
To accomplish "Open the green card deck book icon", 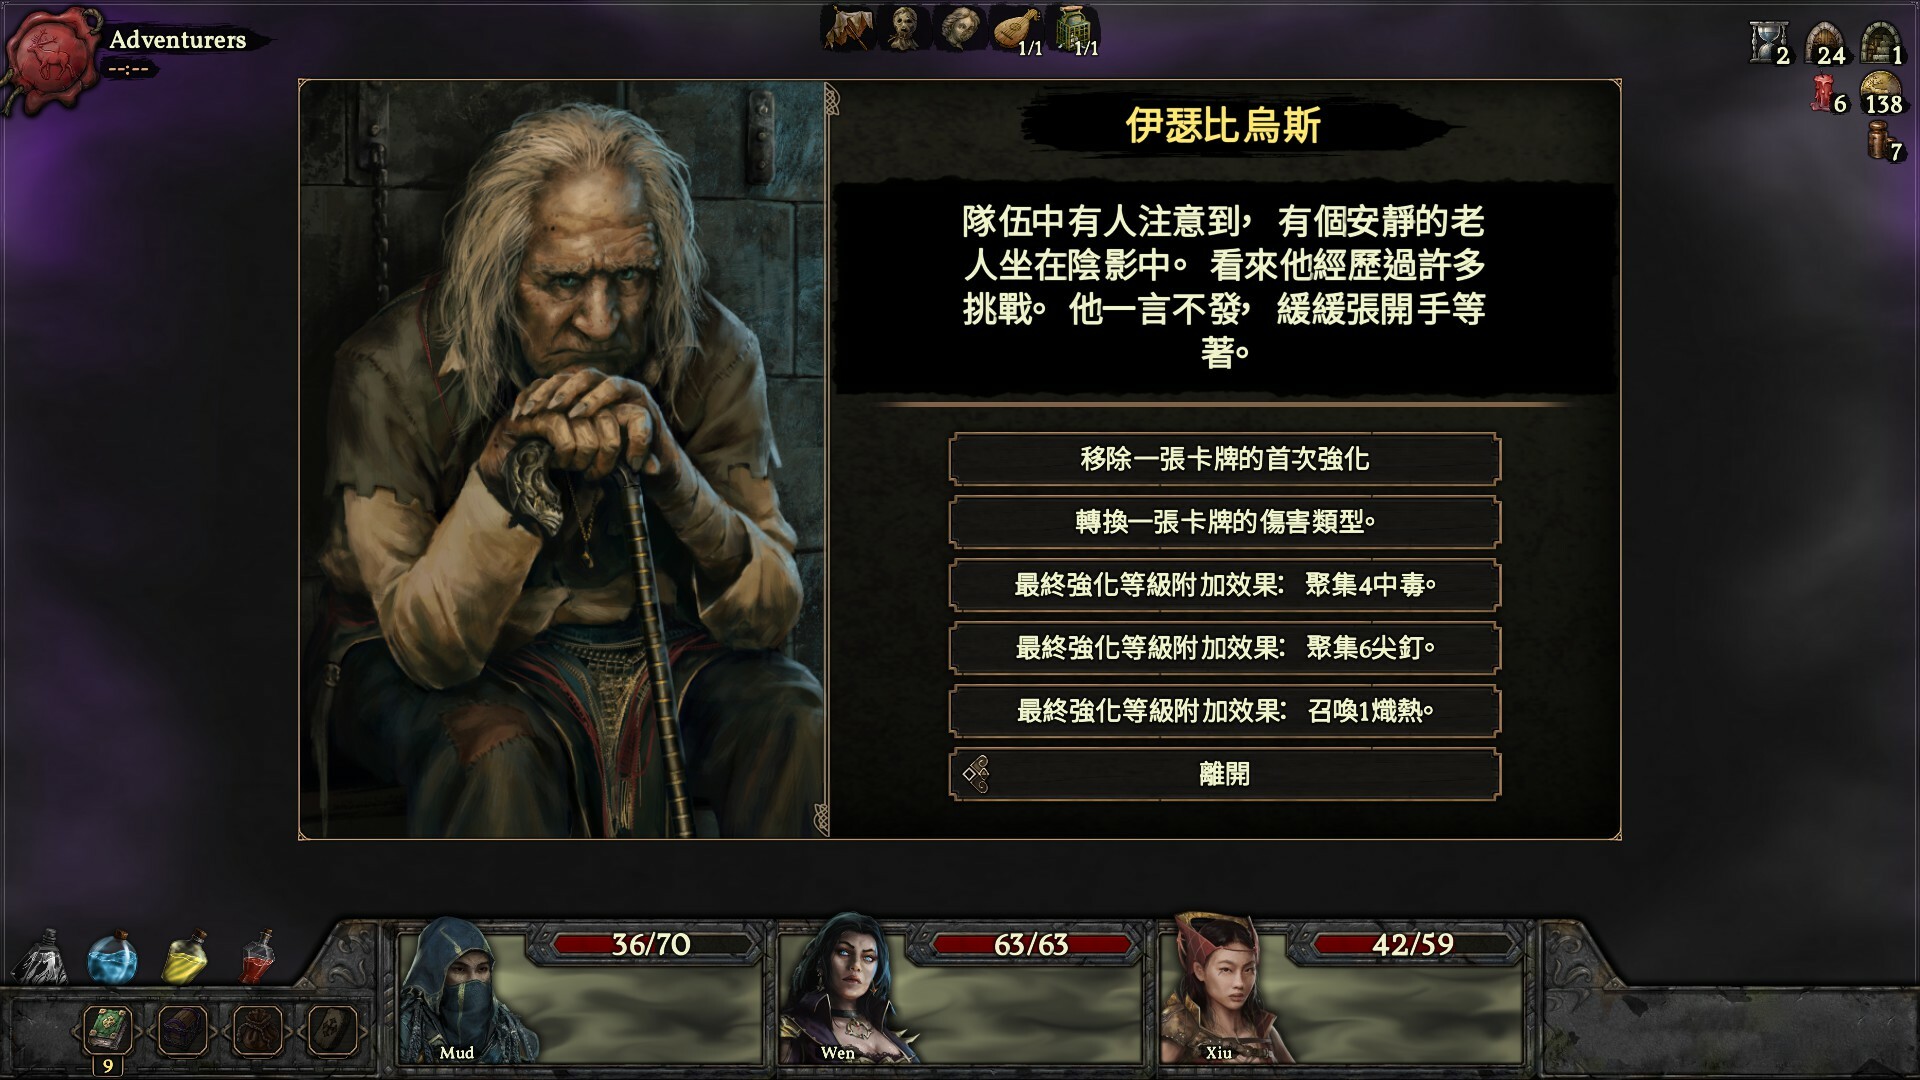I will coord(108,1028).
